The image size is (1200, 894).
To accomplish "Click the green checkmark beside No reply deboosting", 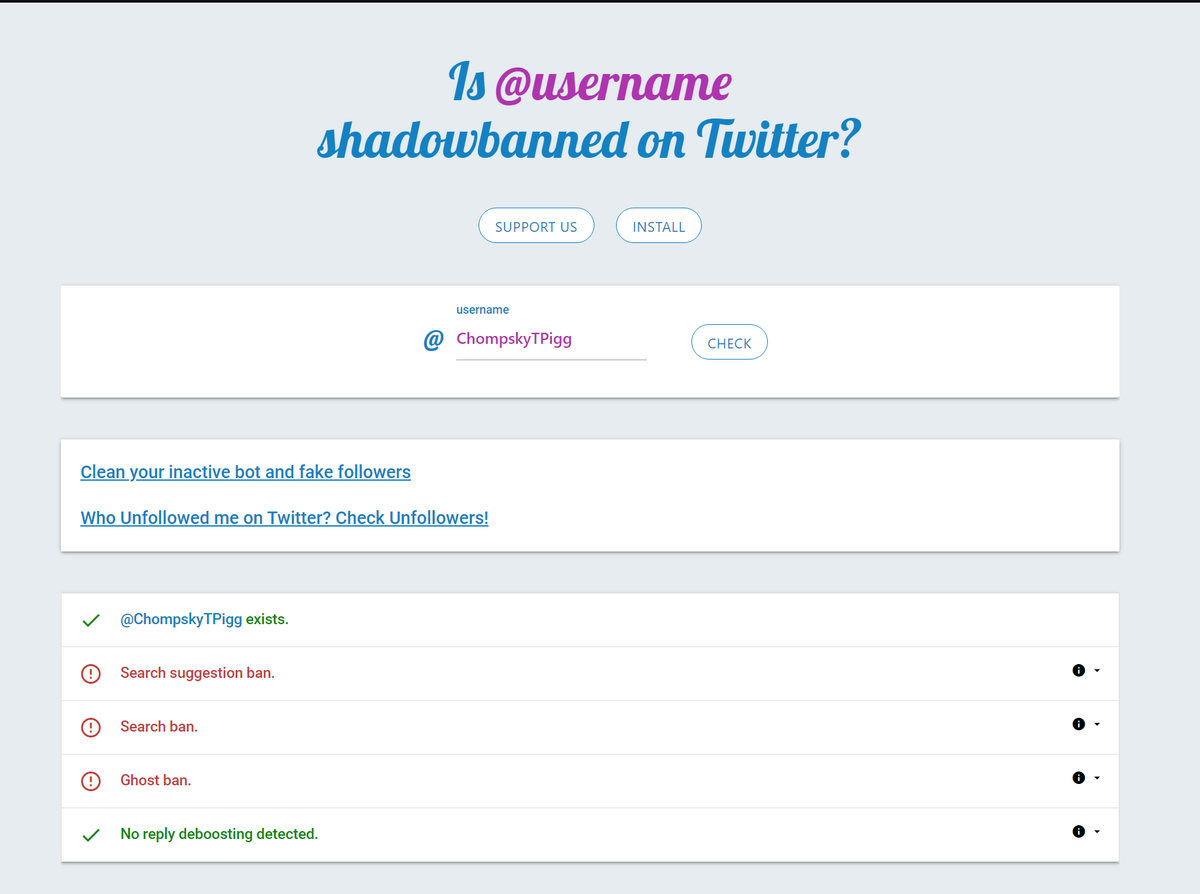I will coord(91,835).
